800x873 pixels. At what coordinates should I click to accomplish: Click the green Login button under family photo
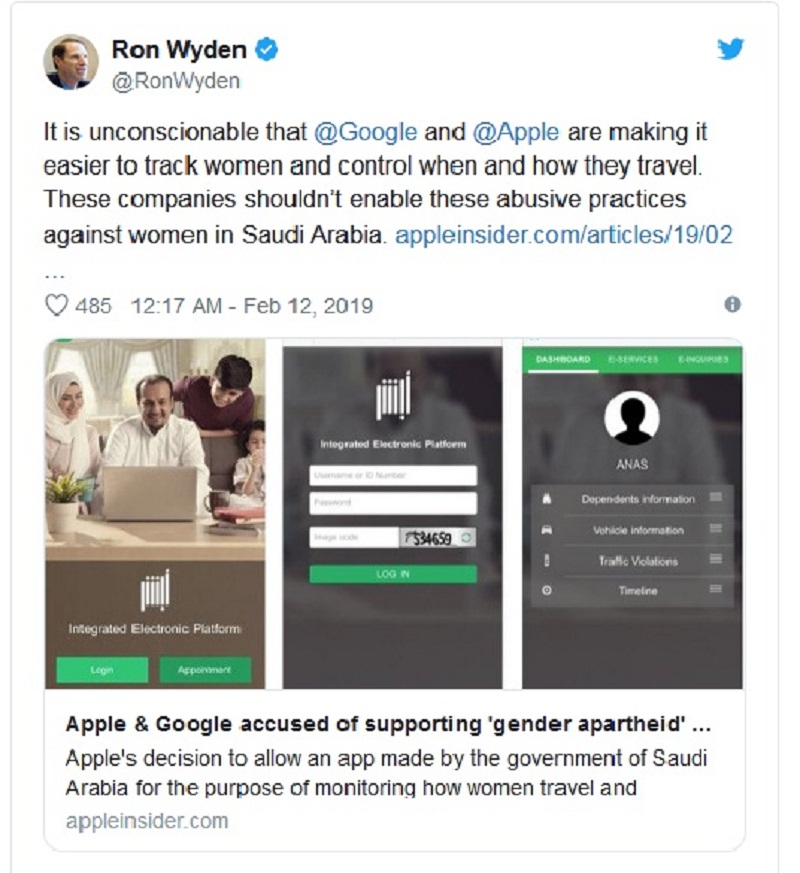coord(102,670)
